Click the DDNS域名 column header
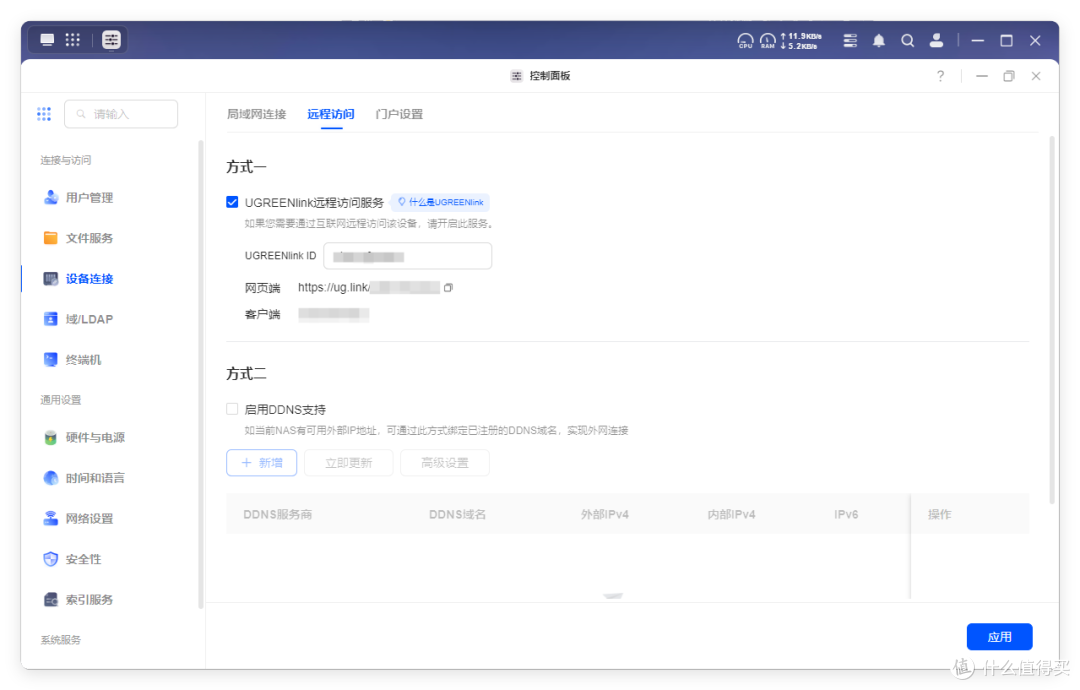 (x=457, y=514)
